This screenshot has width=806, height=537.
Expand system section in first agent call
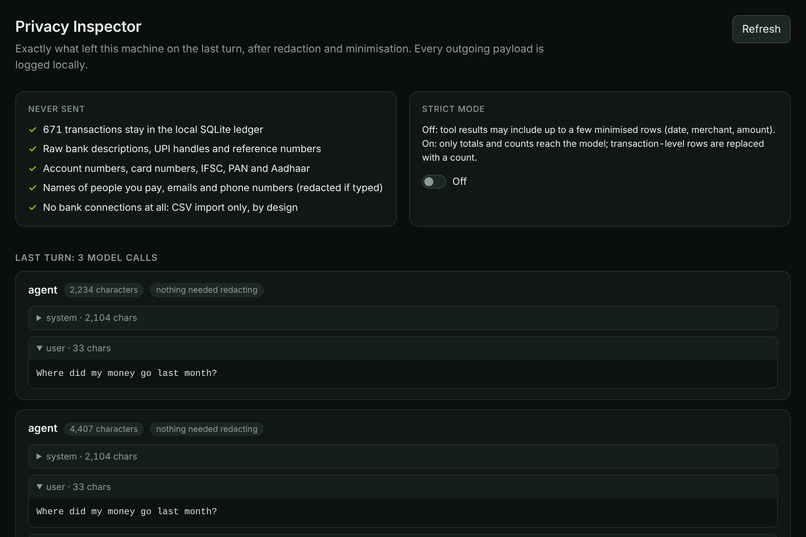[402, 318]
